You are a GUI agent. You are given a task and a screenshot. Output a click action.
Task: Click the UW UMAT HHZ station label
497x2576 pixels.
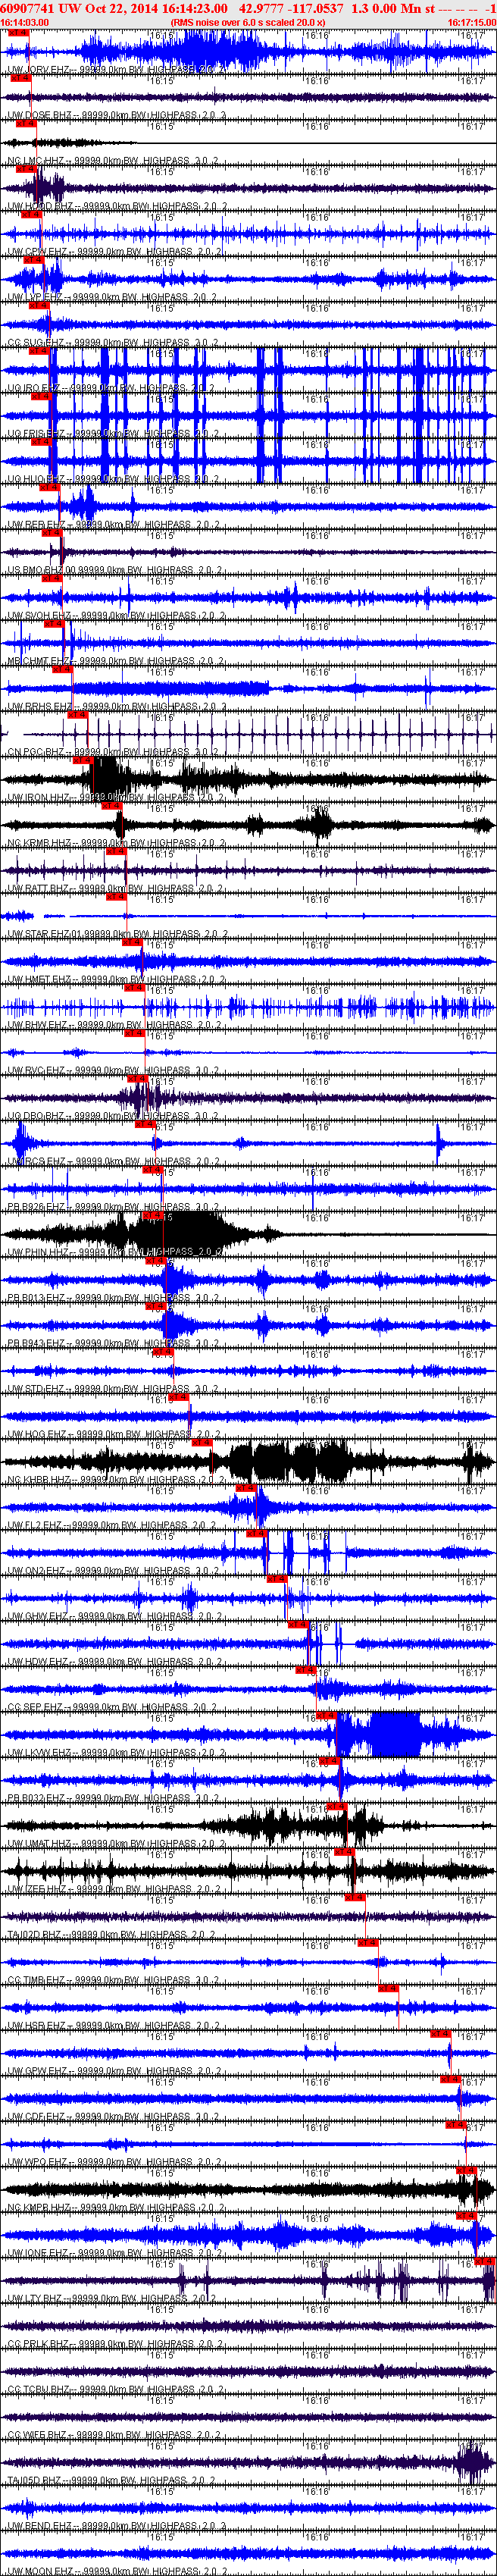[117, 1843]
